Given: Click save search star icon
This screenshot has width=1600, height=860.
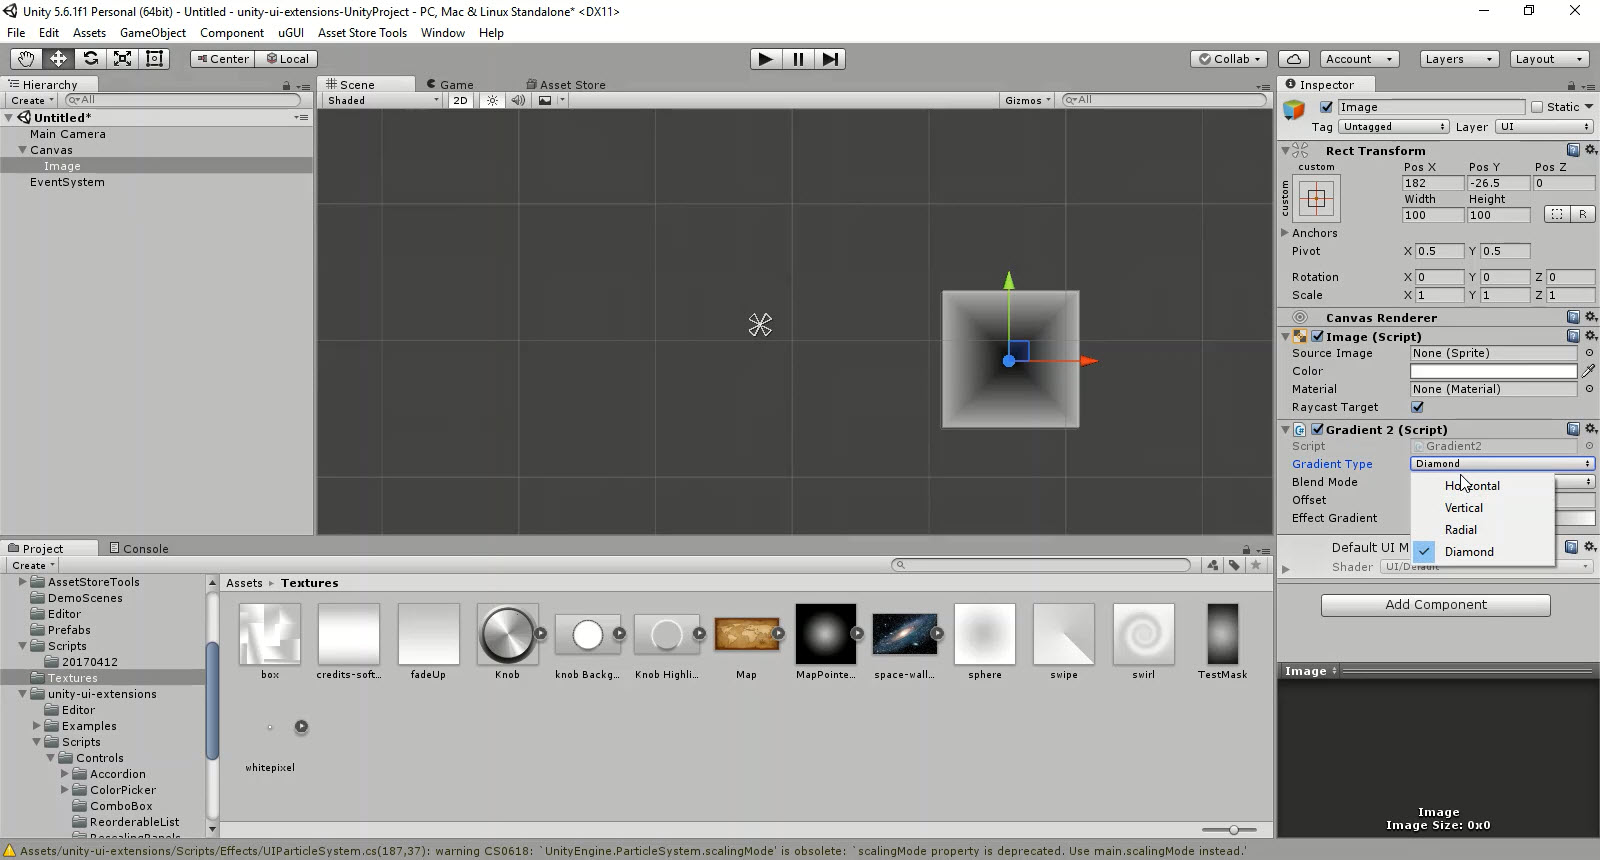Looking at the screenshot, I should click(1256, 565).
